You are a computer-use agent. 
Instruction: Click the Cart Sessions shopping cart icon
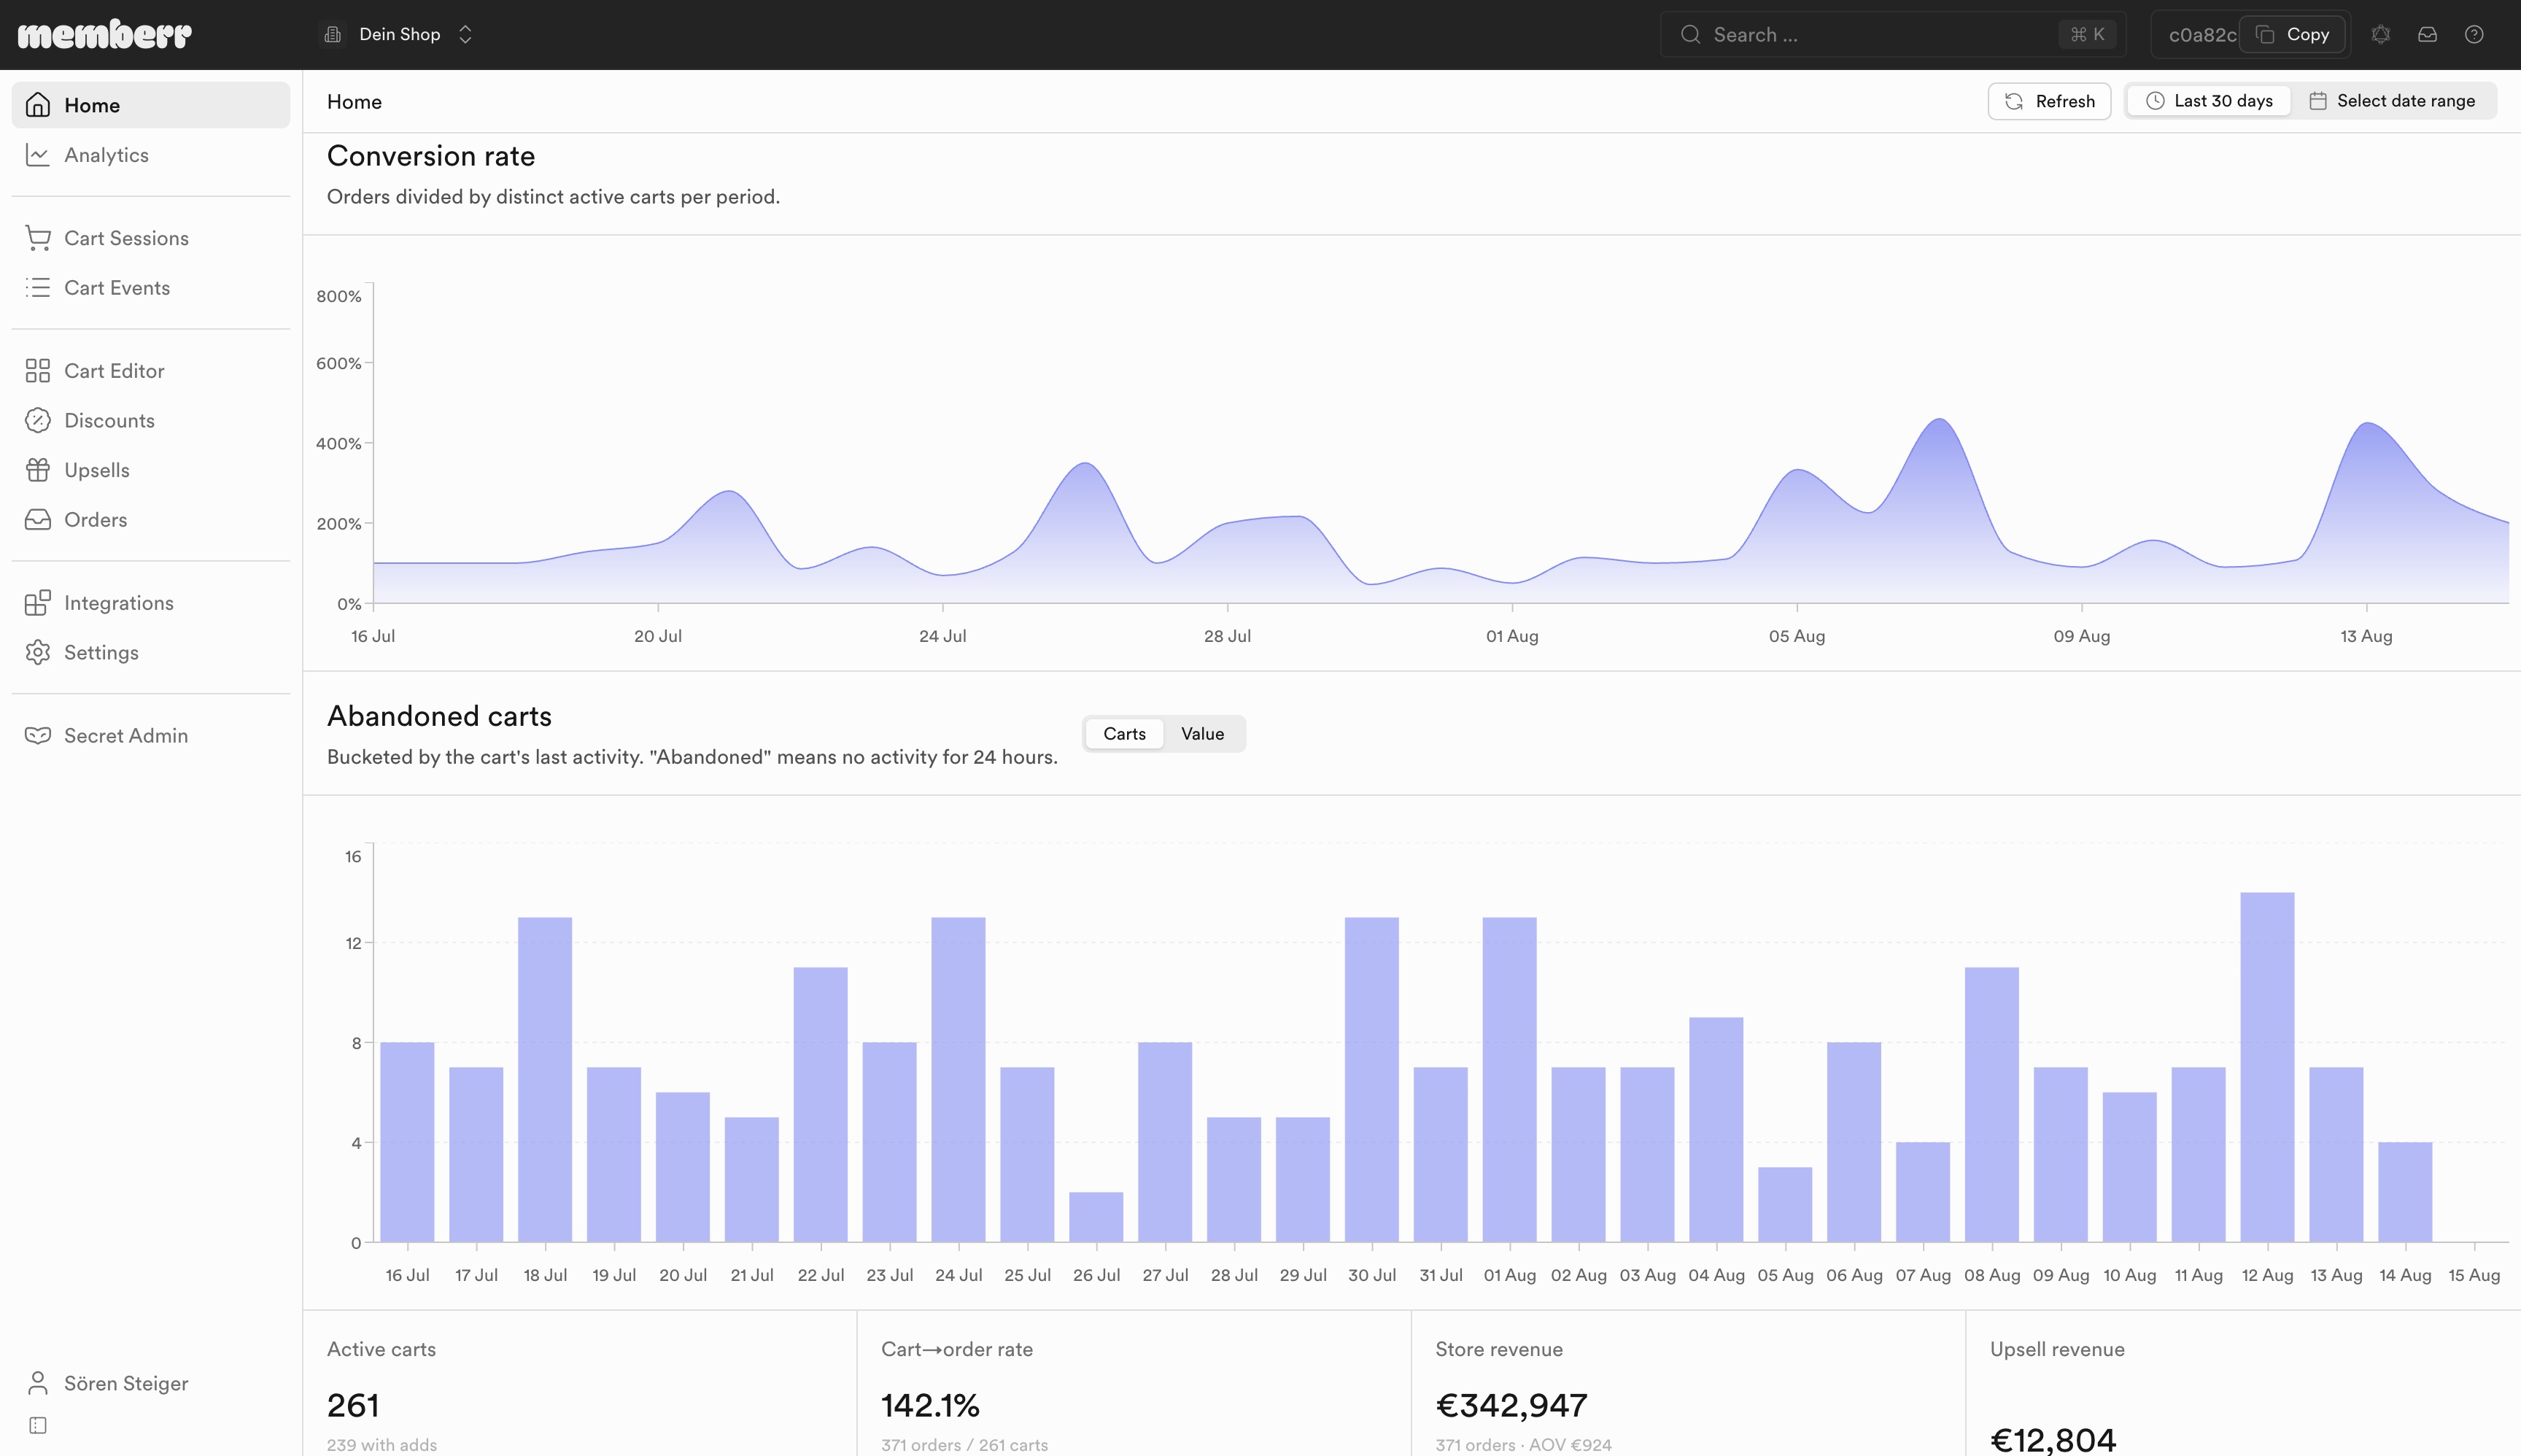point(38,238)
